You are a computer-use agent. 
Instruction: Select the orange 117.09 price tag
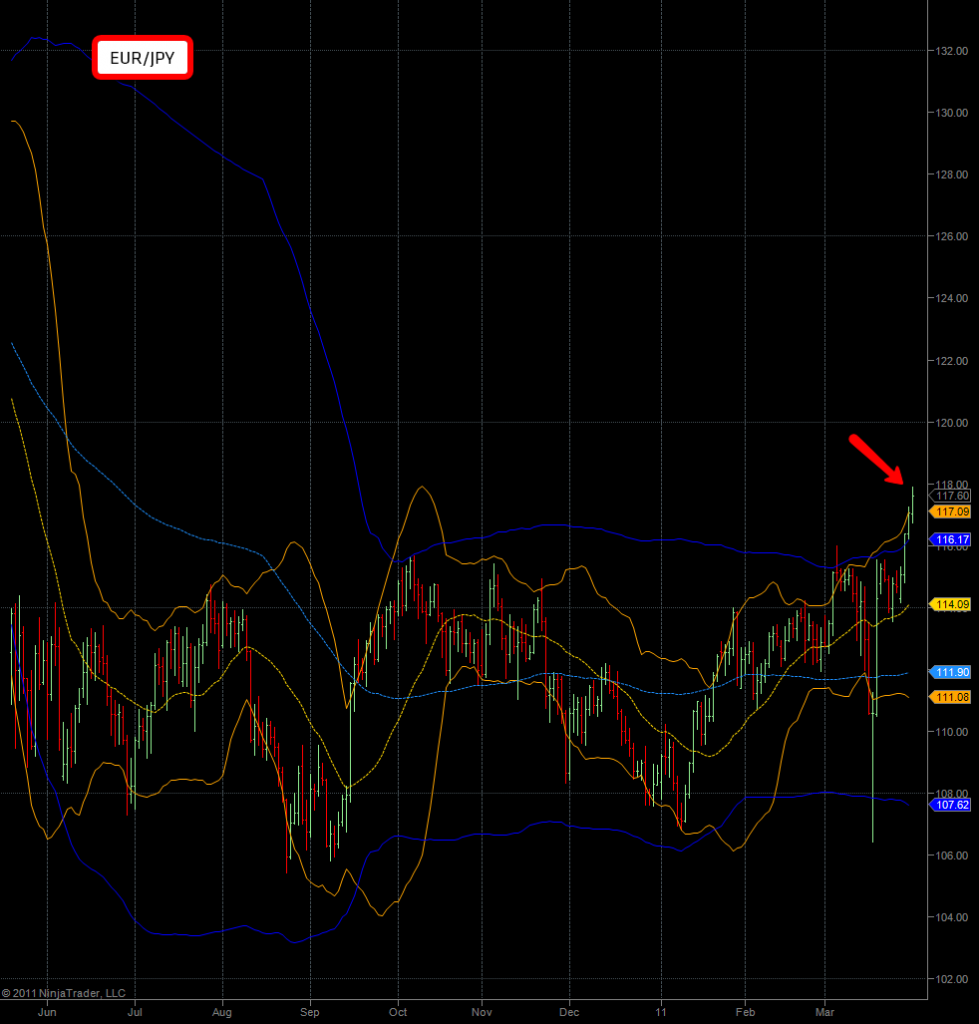(x=950, y=511)
